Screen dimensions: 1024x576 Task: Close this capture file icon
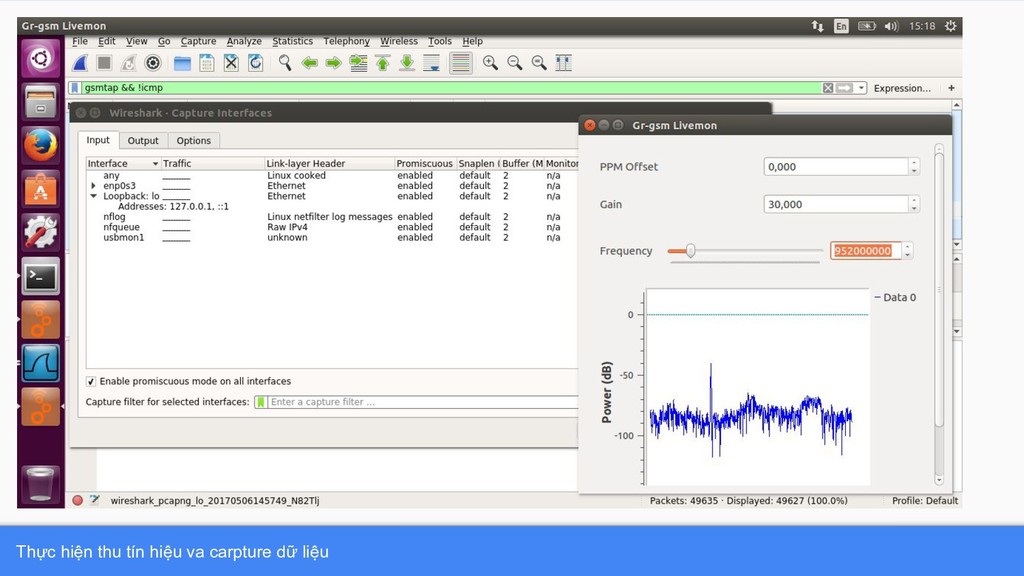[x=231, y=63]
